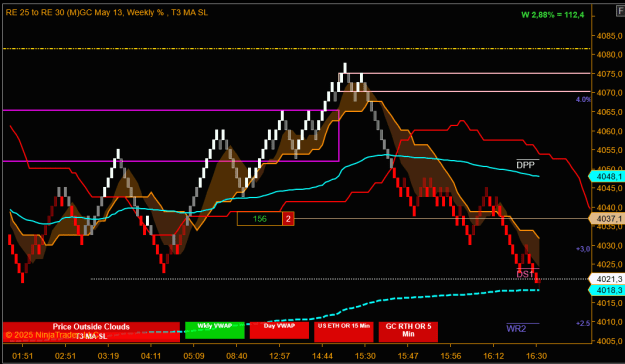
Task: Click the 03:19 time axis label
Action: (x=108, y=356)
